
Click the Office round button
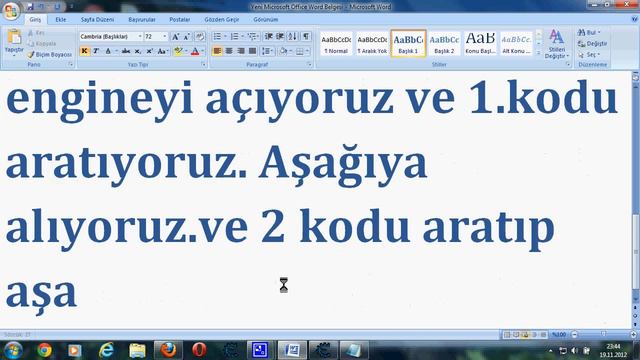coord(11,10)
